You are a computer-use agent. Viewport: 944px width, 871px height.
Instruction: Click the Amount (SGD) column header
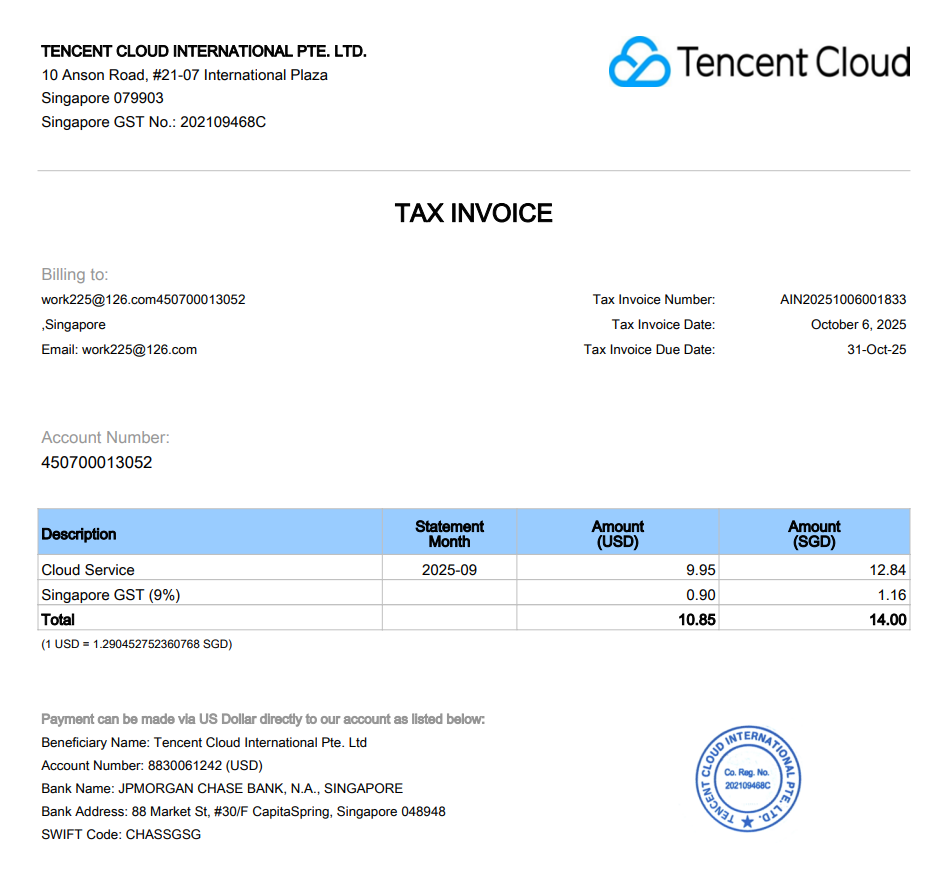tap(814, 534)
